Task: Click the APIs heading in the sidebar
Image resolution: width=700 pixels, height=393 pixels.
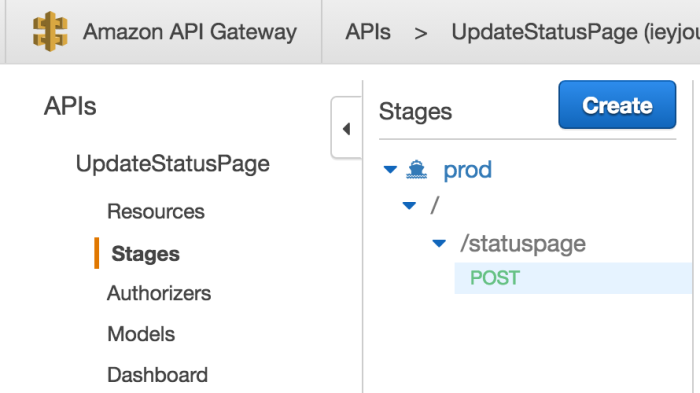Action: tap(70, 106)
